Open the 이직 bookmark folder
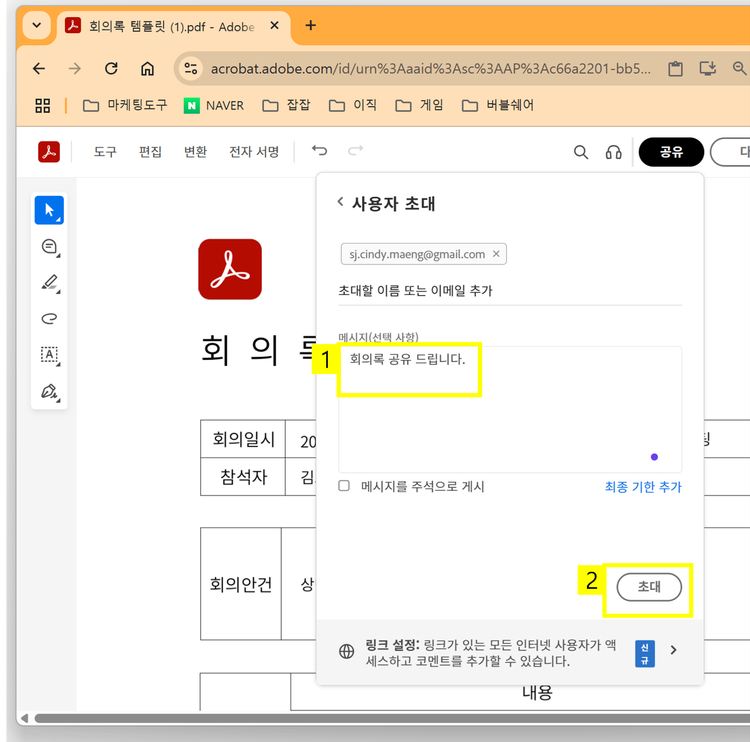Viewport: 750px width, 742px height. pos(353,105)
